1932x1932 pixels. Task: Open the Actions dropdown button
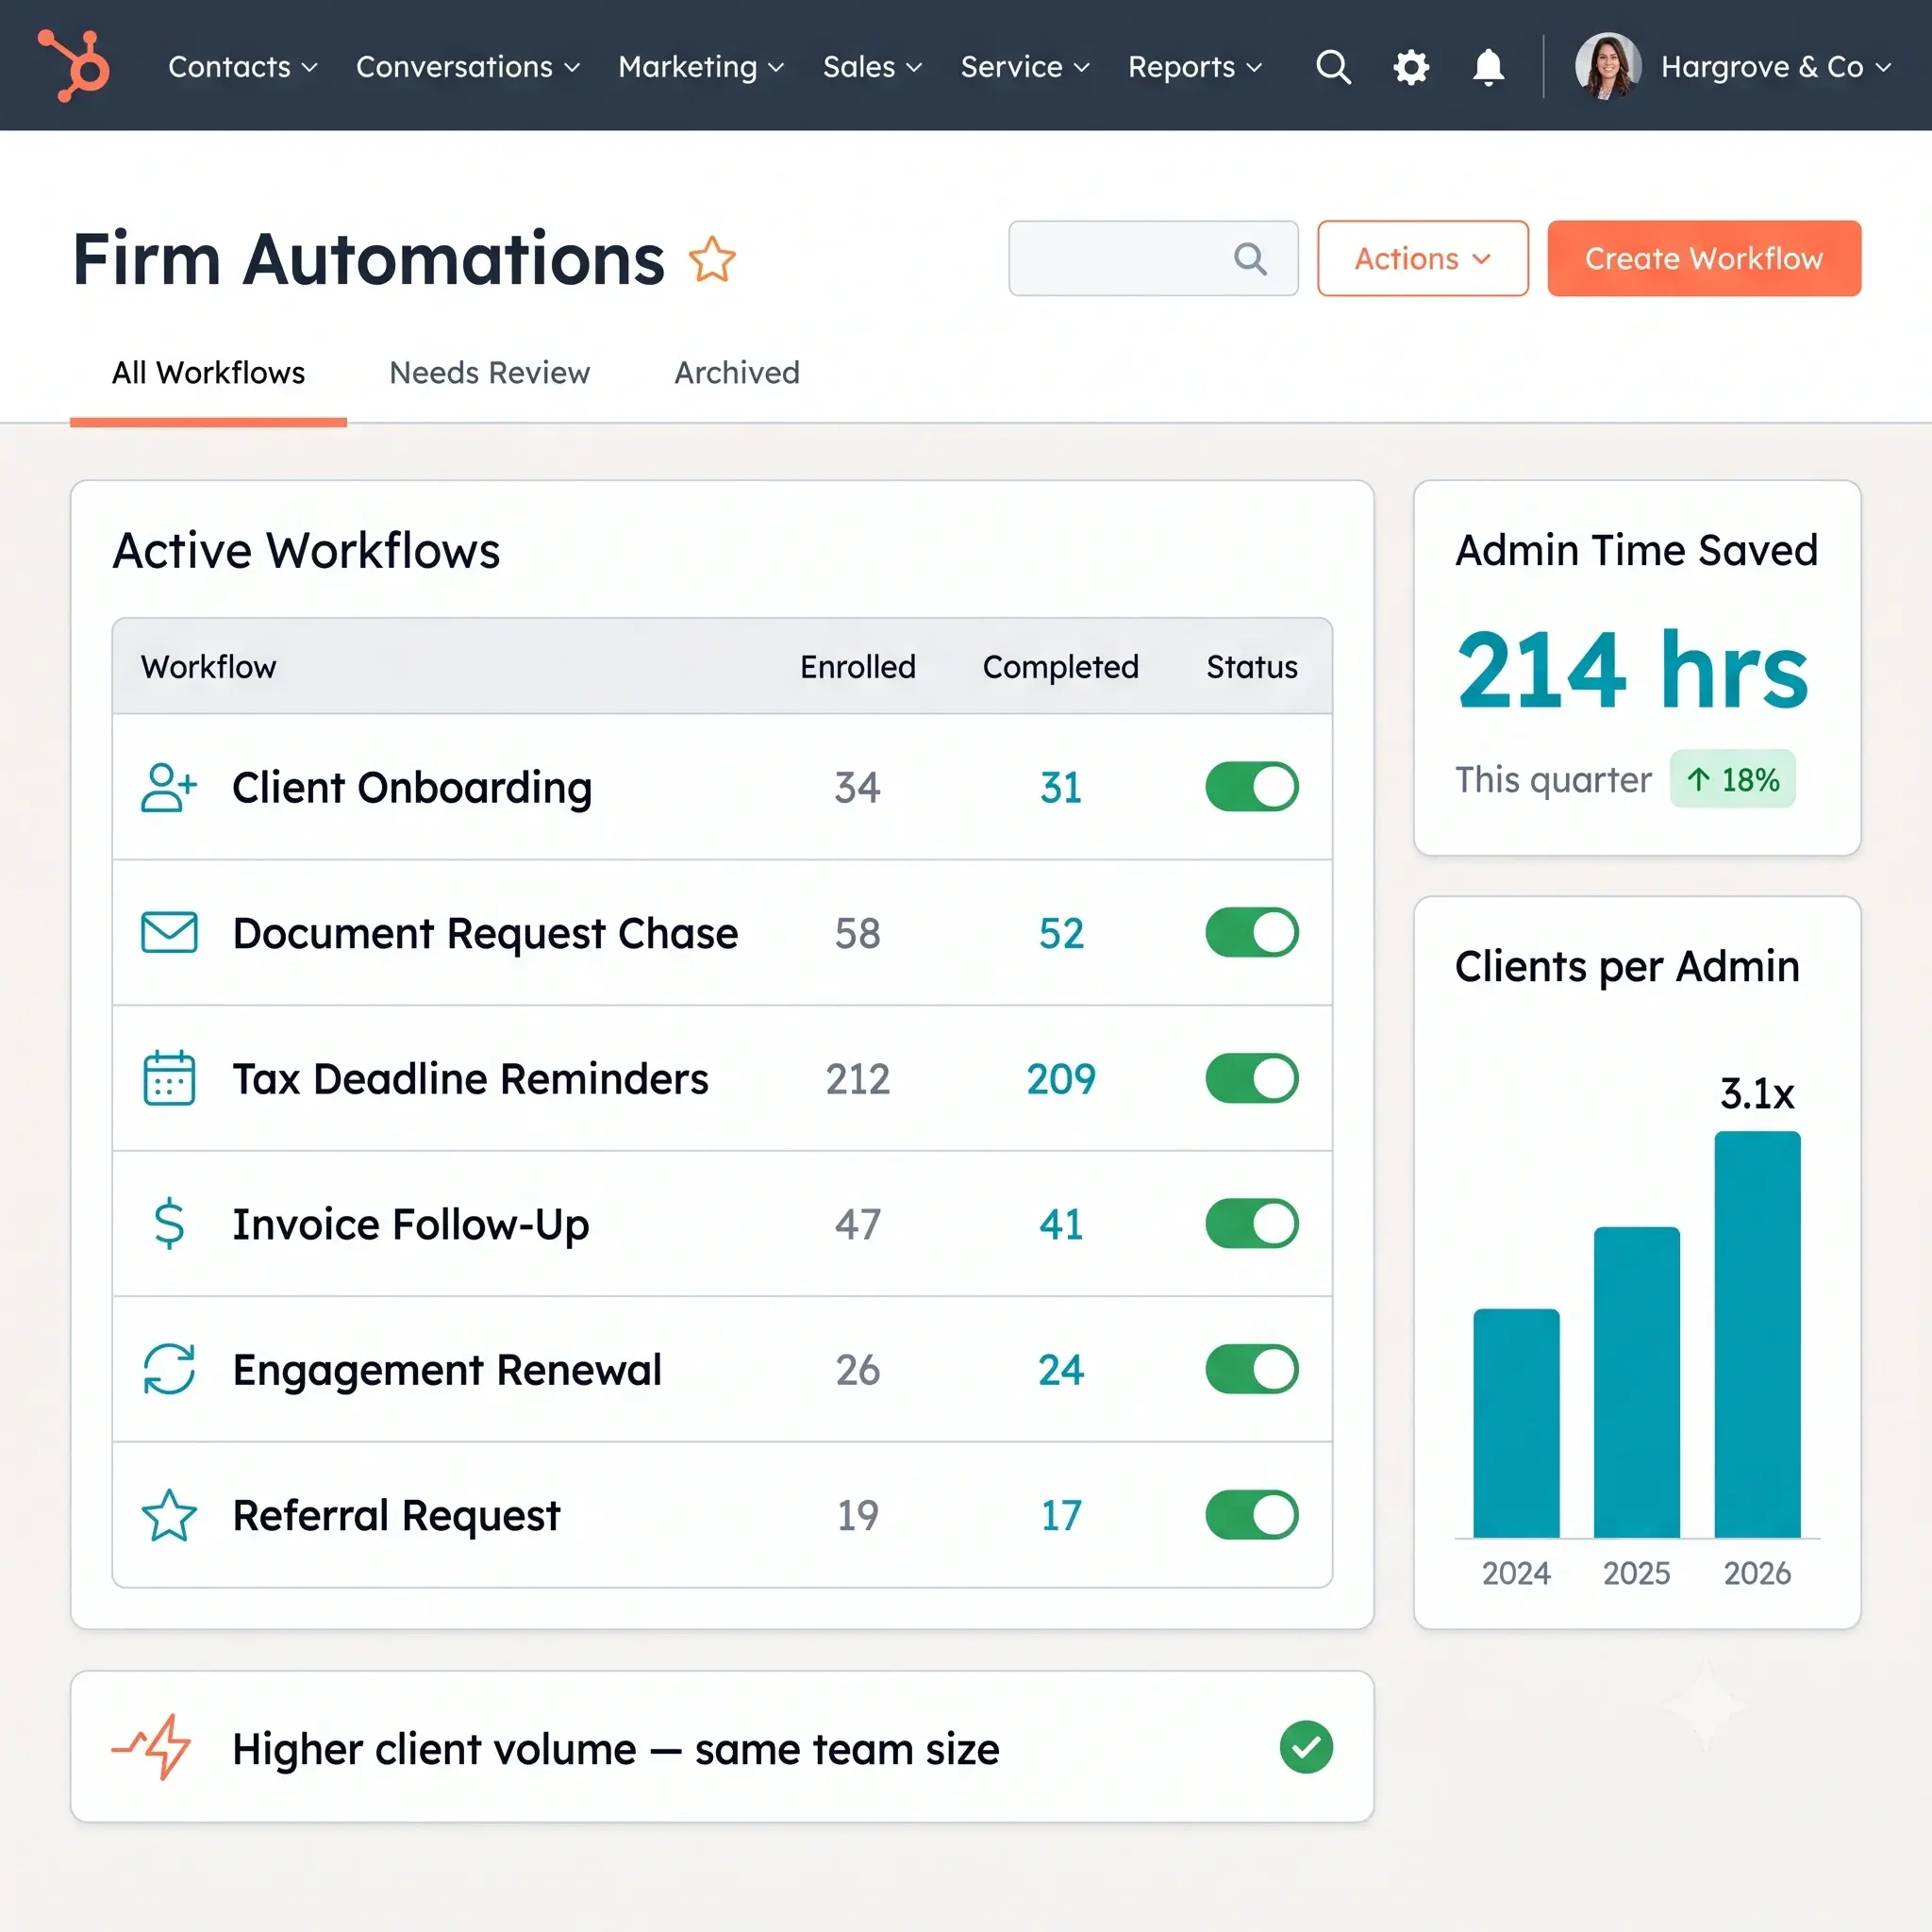(x=1422, y=258)
